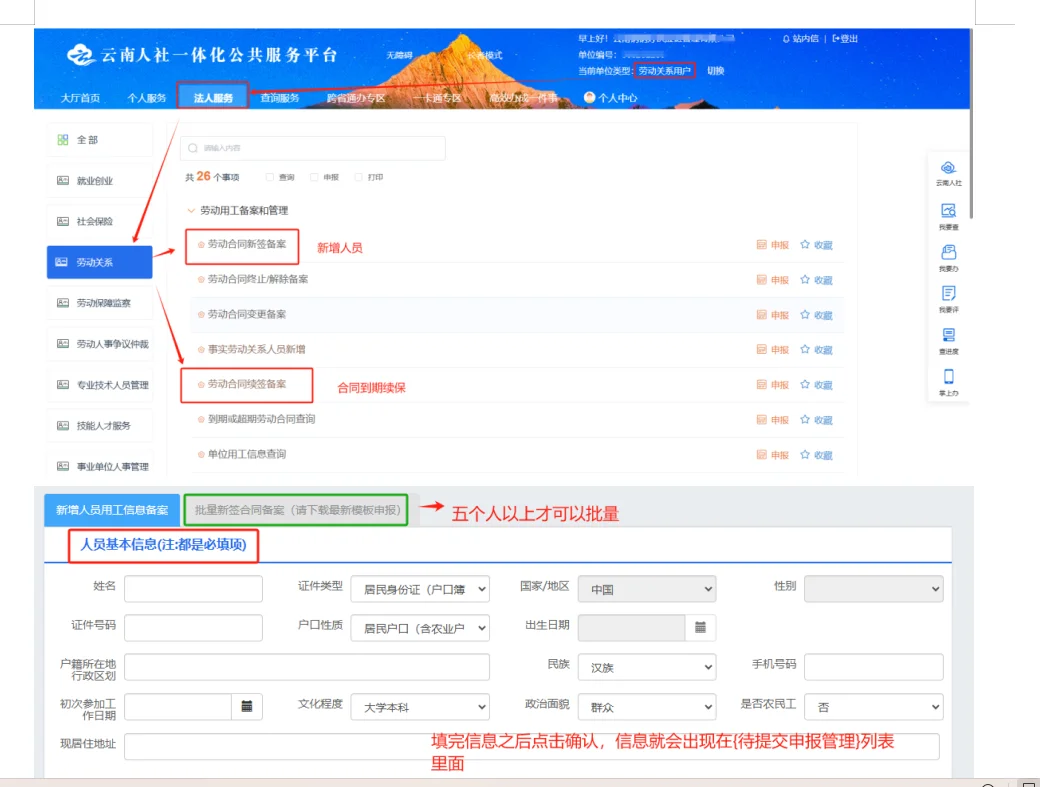Viewport: 1040px width, 787px height.
Task: Select 就业创业 category in sidebar
Action: [x=99, y=180]
